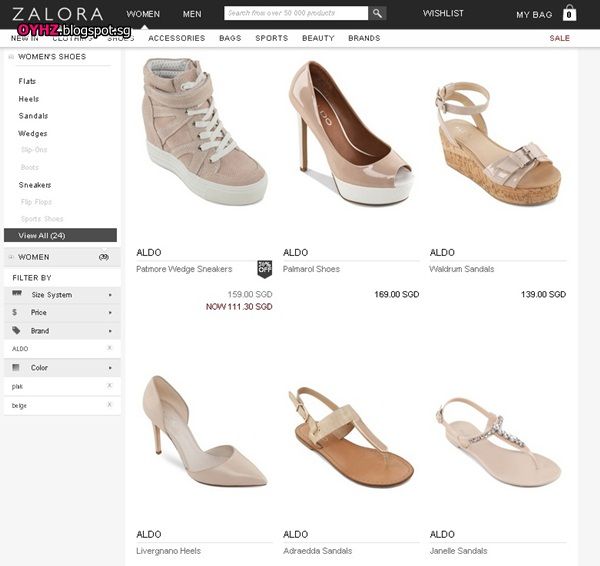Click the Color swatch icon
600x566 pixels.
pyautogui.click(x=16, y=367)
